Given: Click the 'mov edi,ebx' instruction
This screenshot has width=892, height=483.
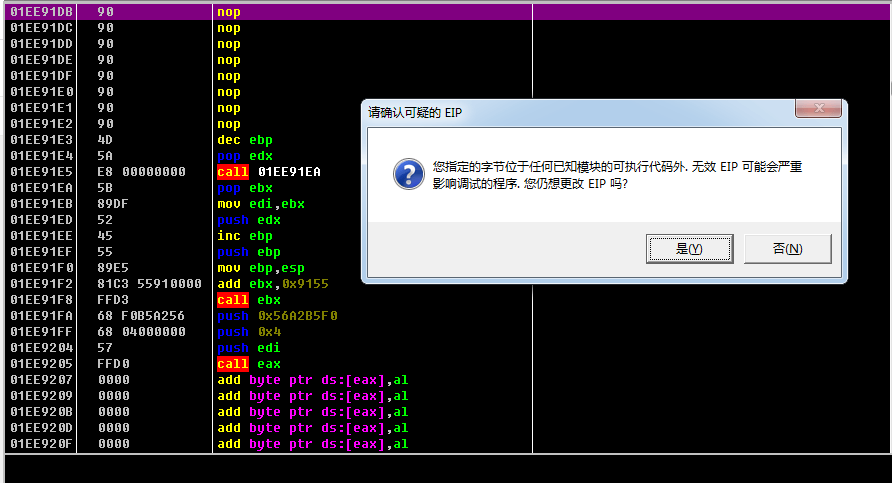Looking at the screenshot, I should click(261, 204).
